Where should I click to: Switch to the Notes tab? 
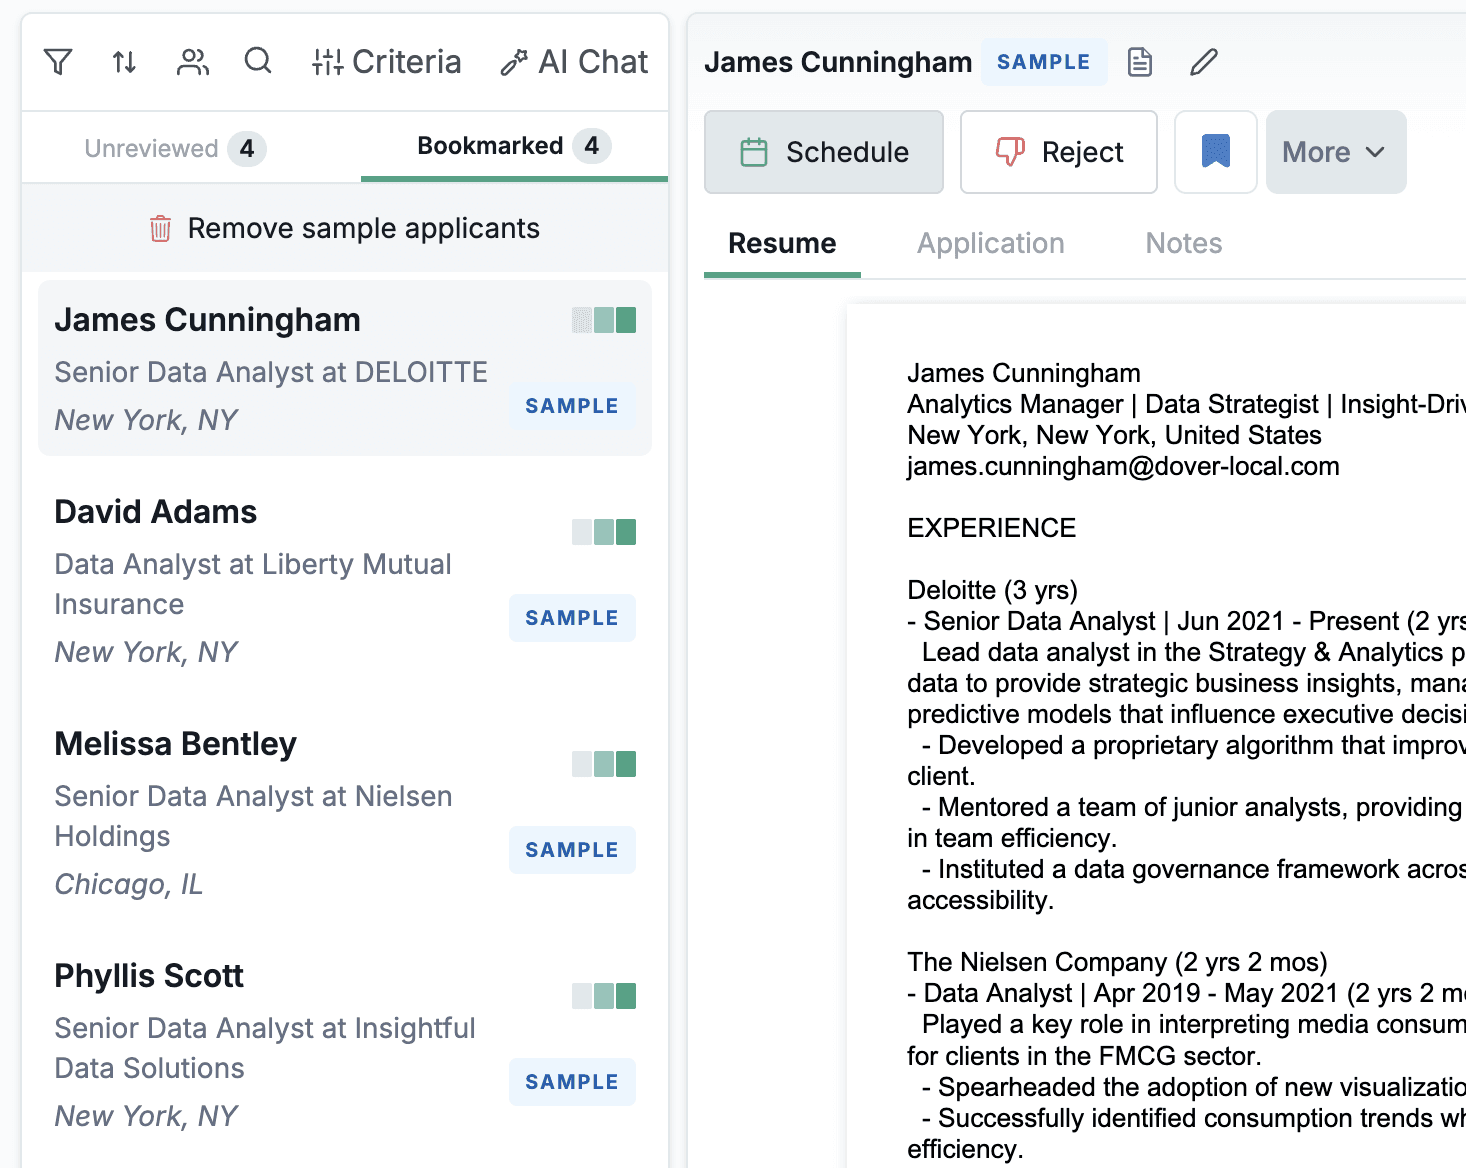pyautogui.click(x=1183, y=243)
